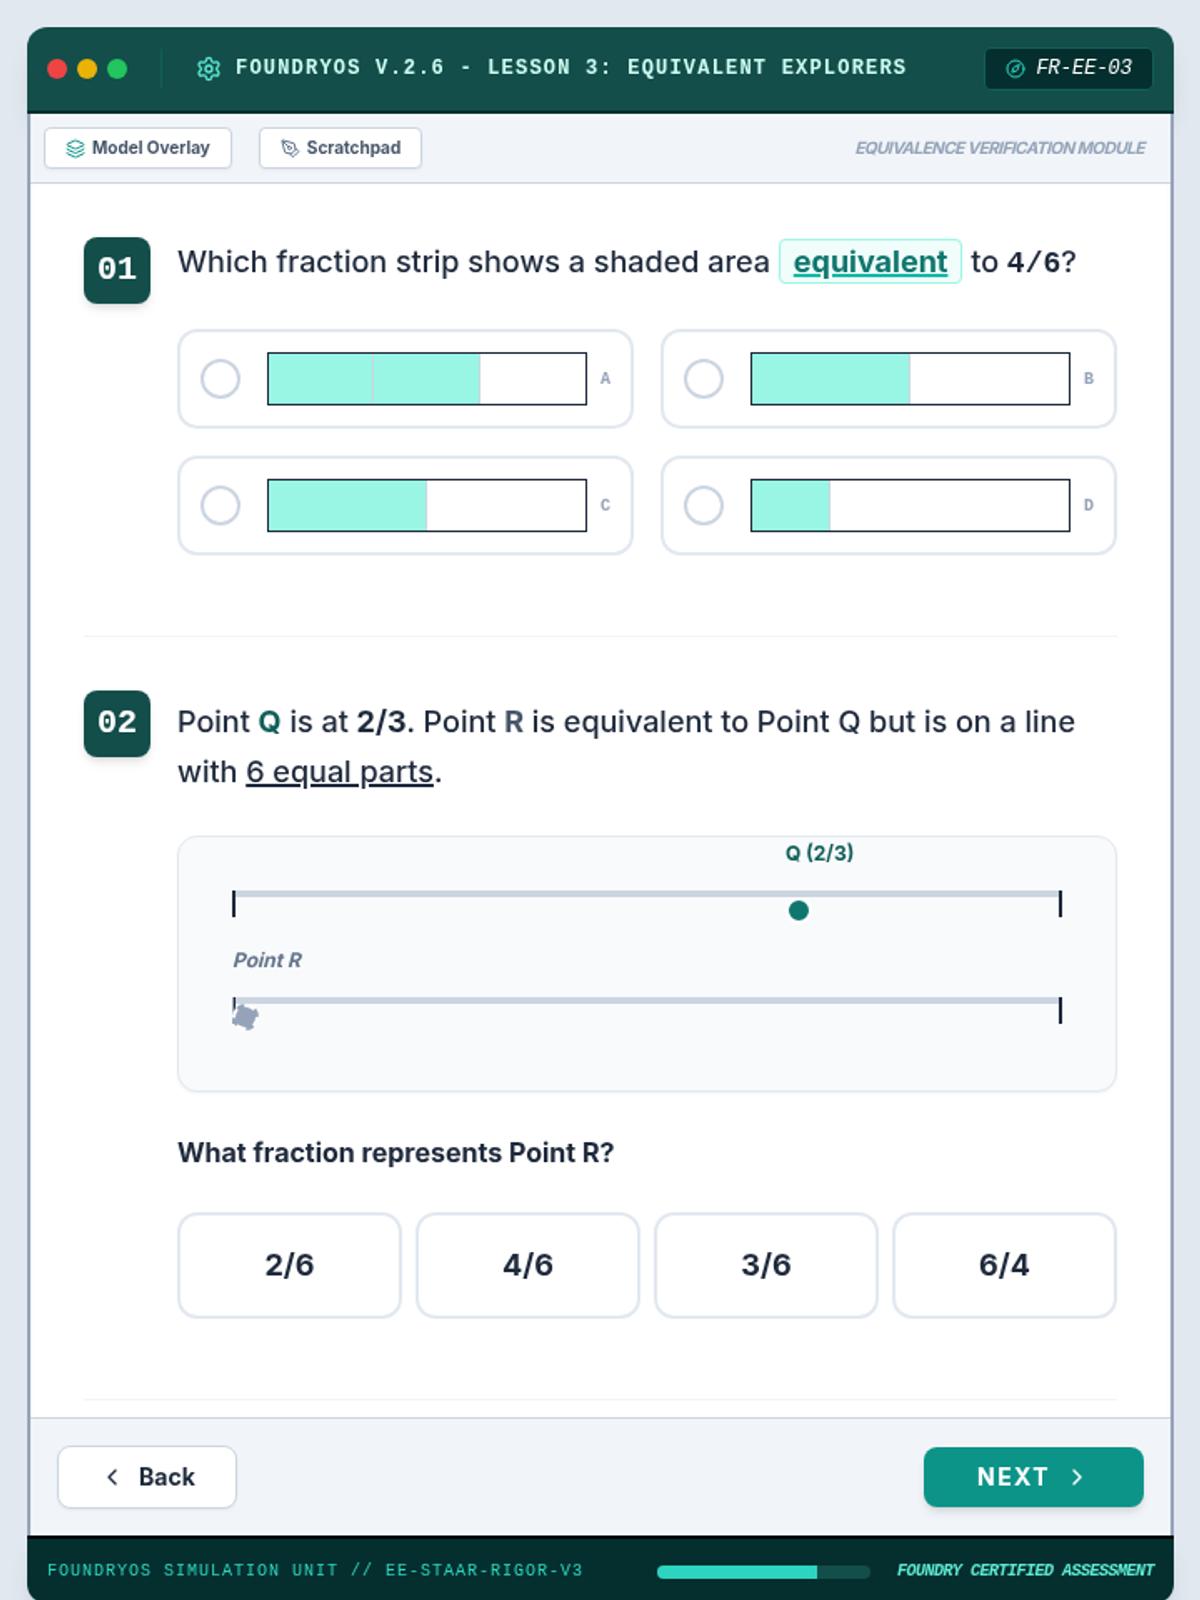
Task: Click the underlined 'equivalent' keyword link
Action: pos(870,262)
